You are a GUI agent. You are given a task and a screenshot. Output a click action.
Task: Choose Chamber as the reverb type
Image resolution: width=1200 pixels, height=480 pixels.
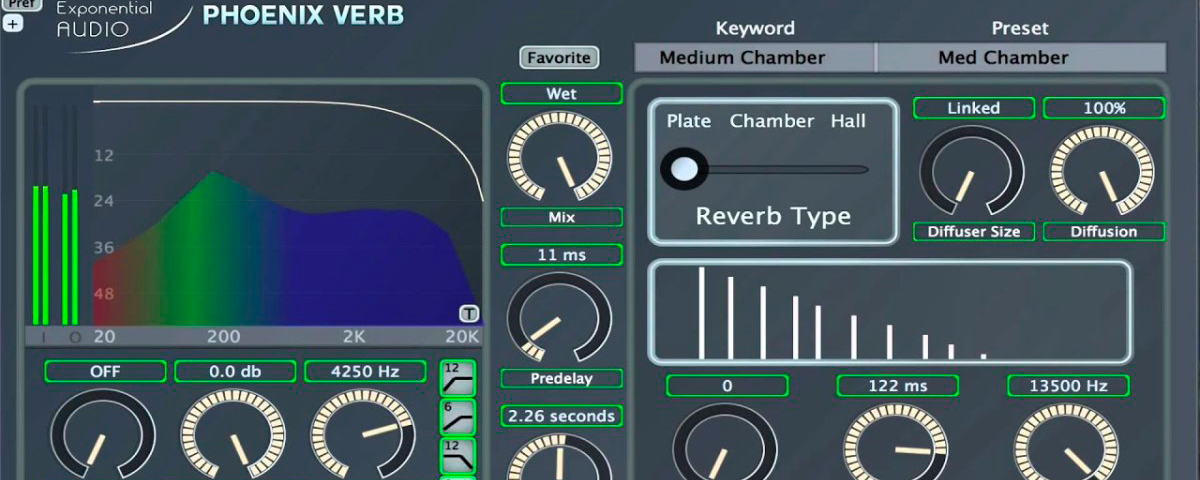[x=772, y=121]
